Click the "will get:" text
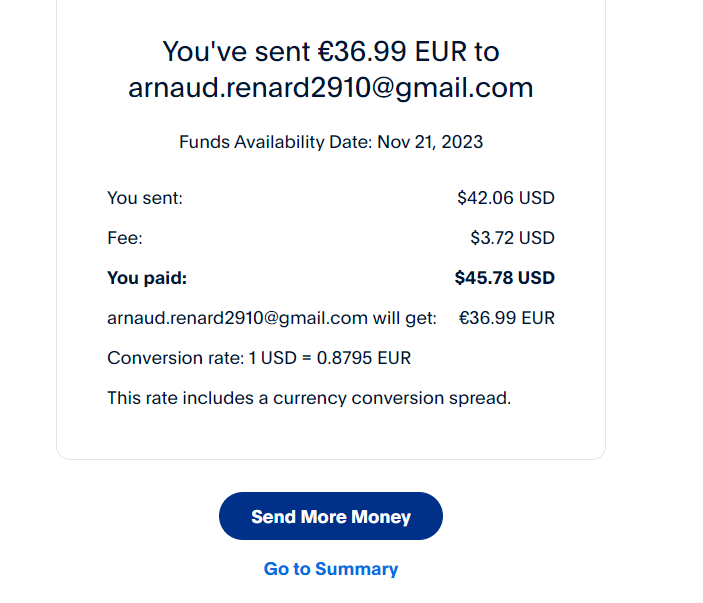The image size is (703, 603). pyautogui.click(x=405, y=319)
